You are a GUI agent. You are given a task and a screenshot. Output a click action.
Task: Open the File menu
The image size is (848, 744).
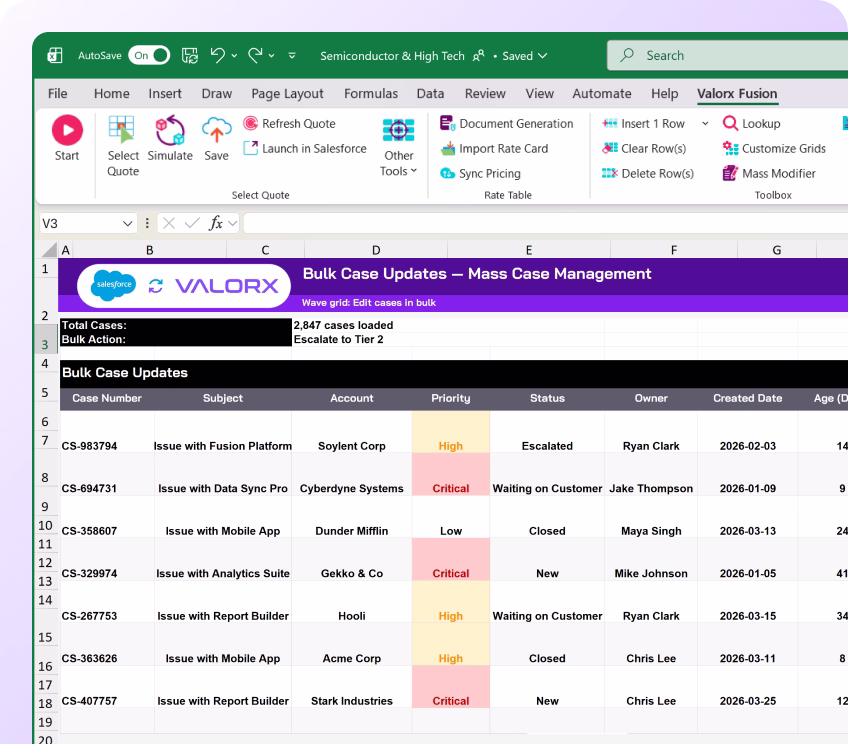(x=57, y=94)
